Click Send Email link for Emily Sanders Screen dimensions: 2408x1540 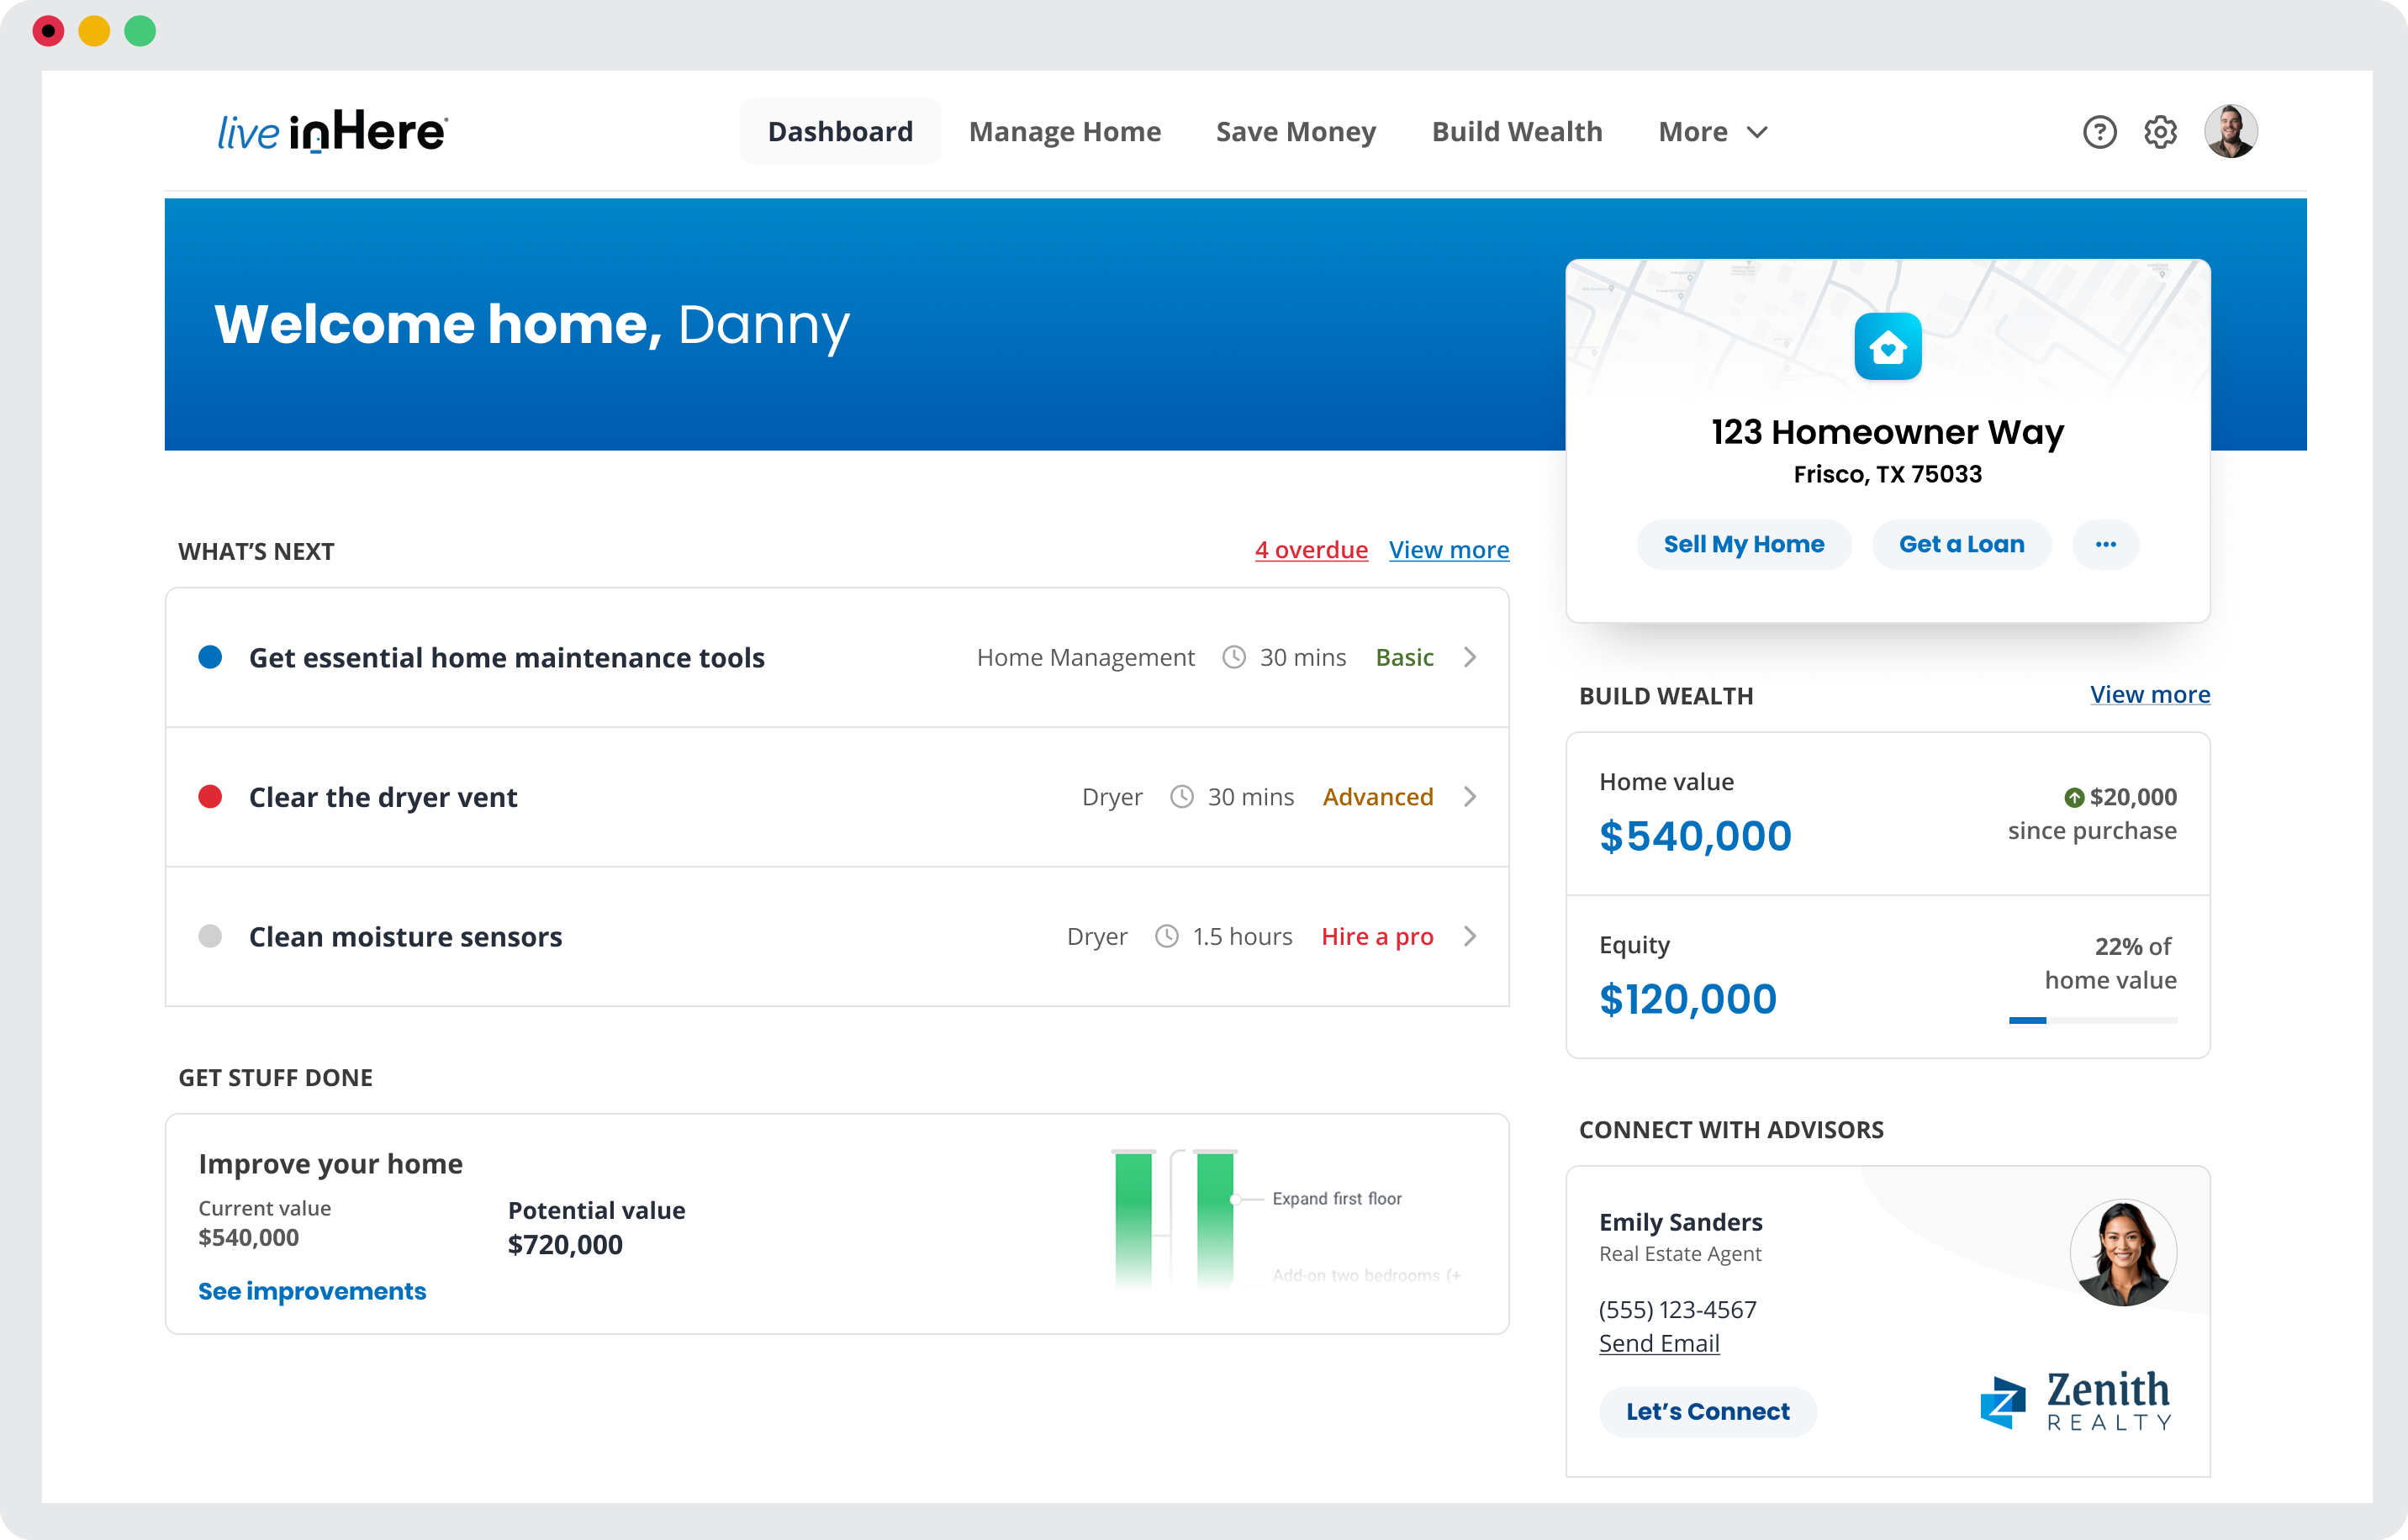pyautogui.click(x=1659, y=1343)
